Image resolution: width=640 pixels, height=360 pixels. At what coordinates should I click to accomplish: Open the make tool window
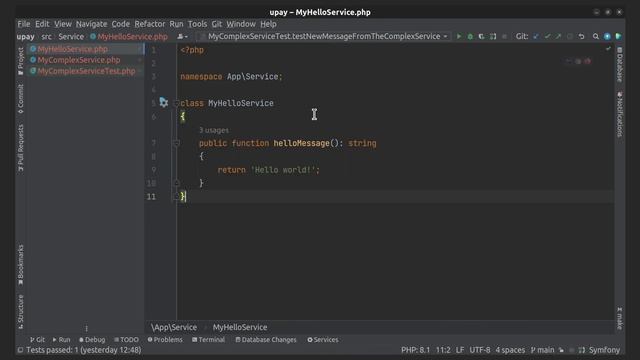[620, 318]
